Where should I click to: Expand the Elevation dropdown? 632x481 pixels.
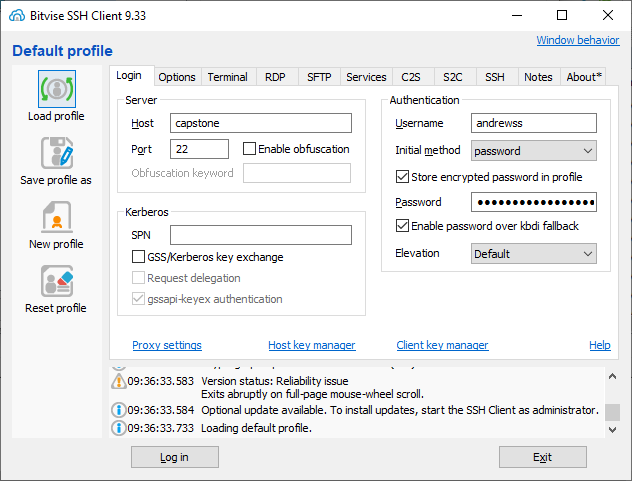pos(534,254)
